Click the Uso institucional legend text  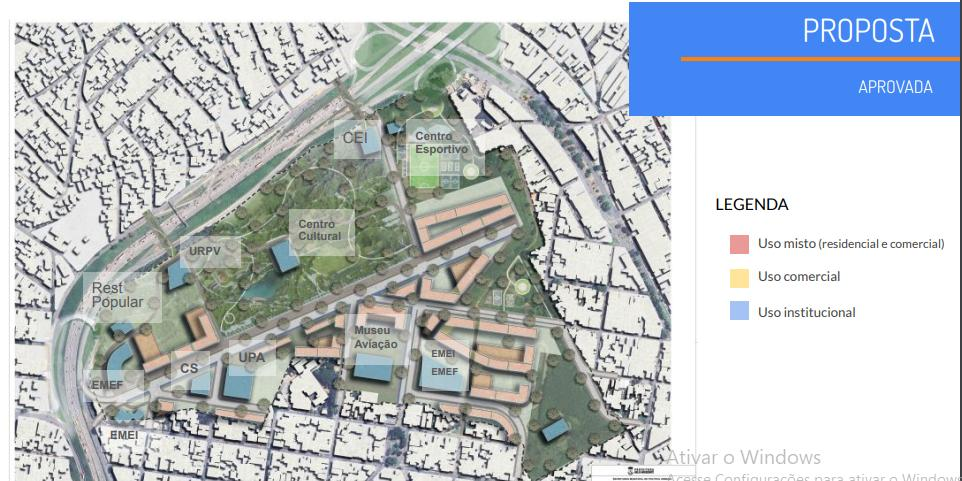tap(806, 312)
